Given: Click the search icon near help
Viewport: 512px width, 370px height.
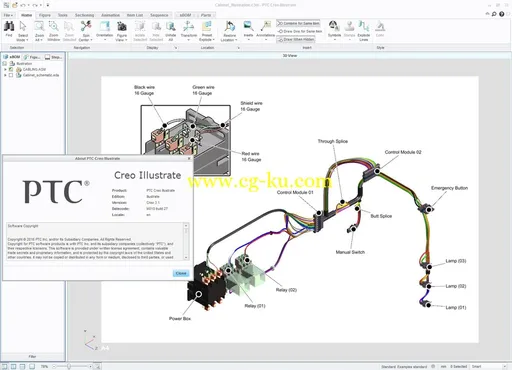Looking at the screenshot, I should point(494,14).
